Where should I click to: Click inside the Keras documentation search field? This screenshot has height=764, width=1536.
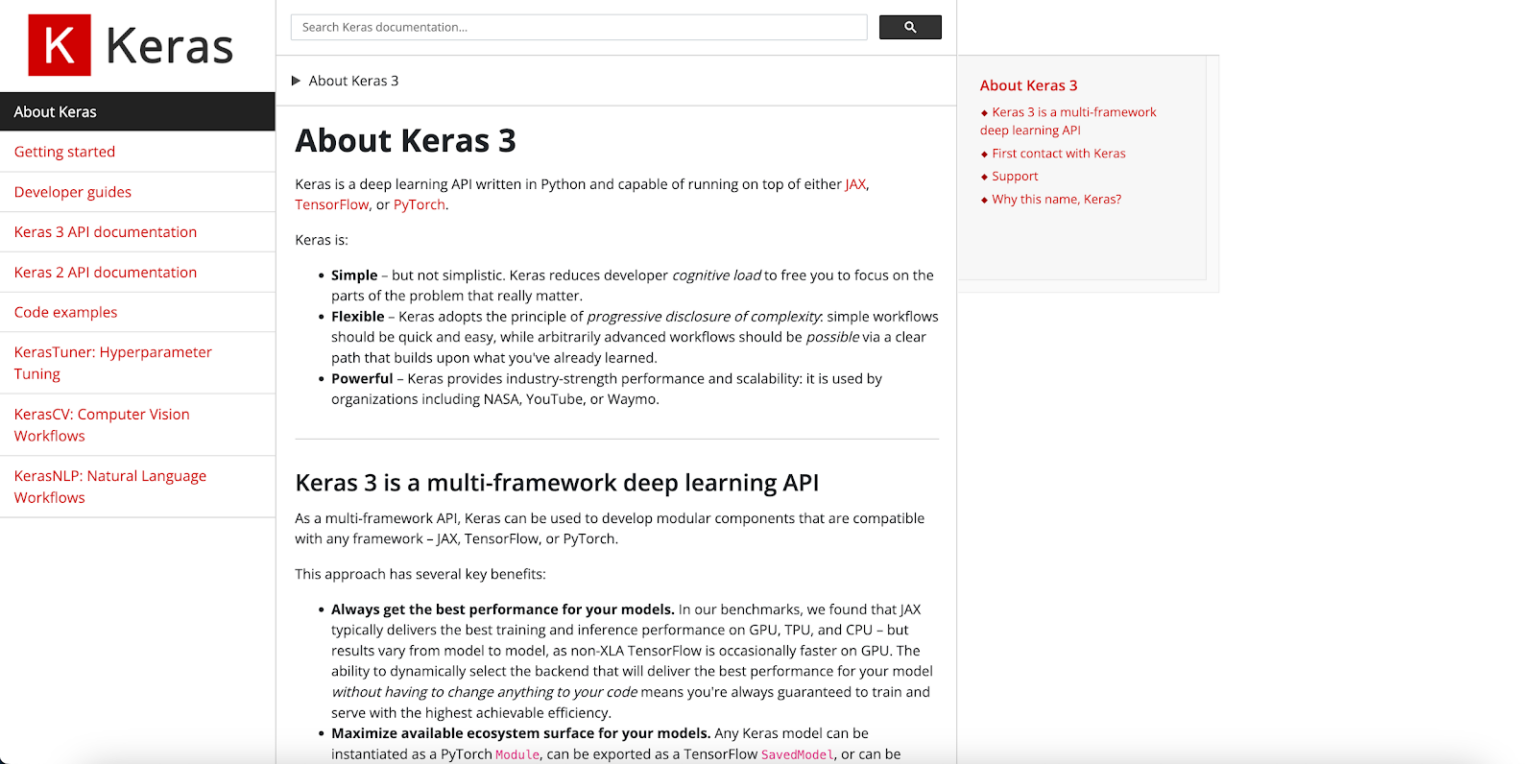click(x=579, y=27)
